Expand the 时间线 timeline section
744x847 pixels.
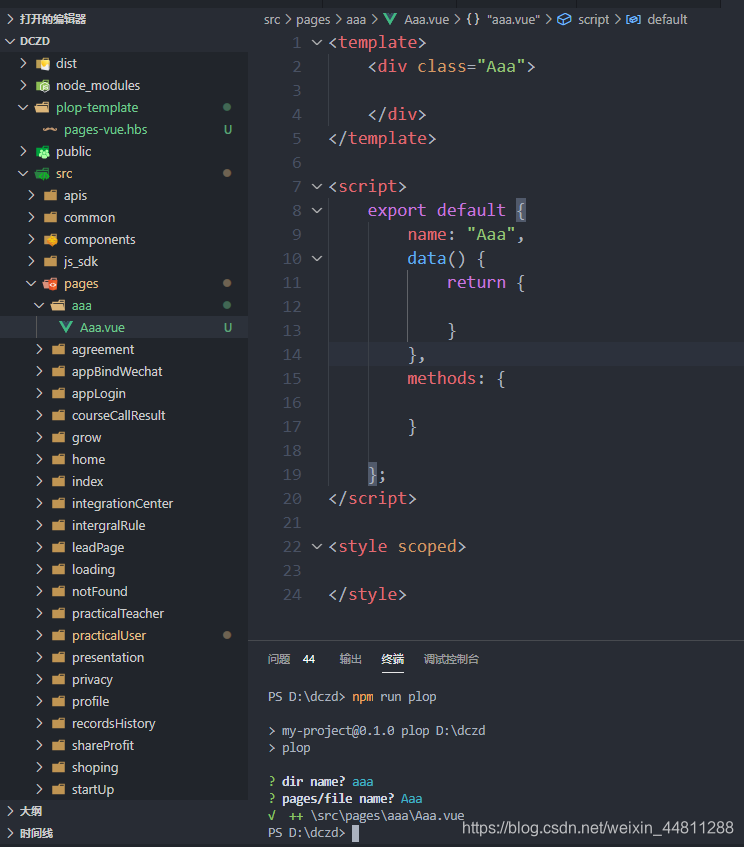point(10,833)
